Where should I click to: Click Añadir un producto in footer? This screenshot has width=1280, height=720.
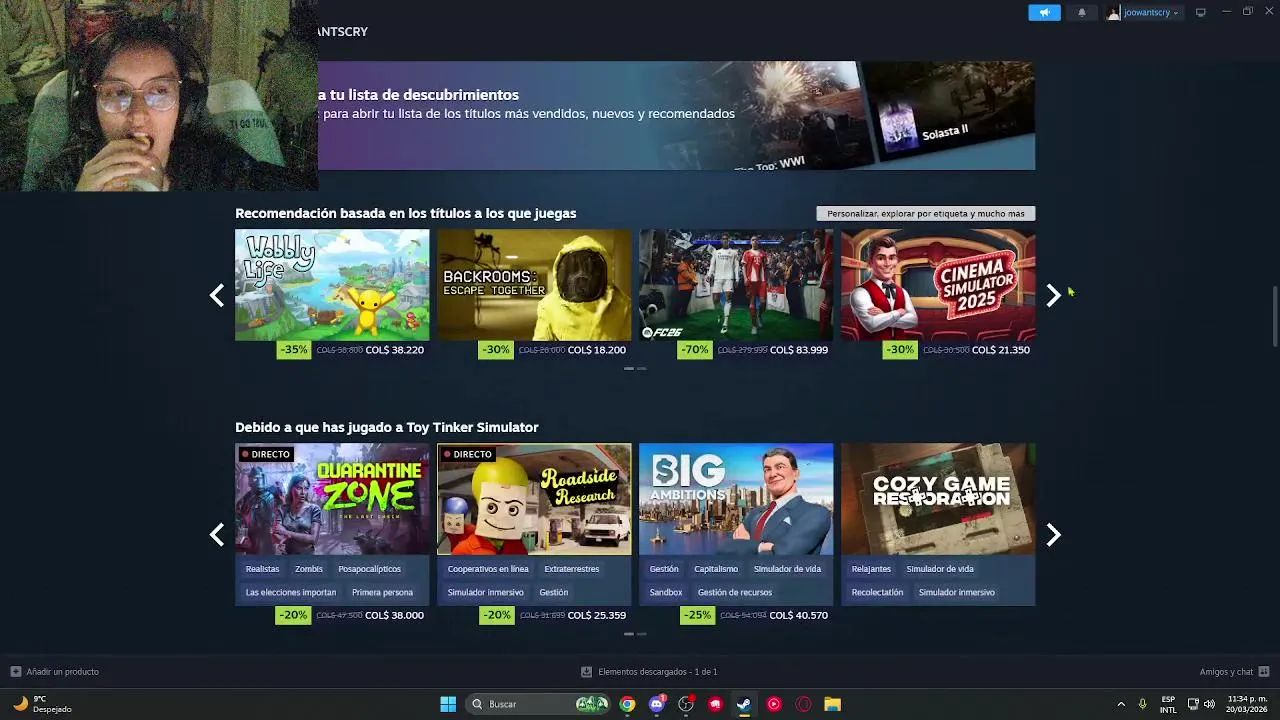click(55, 672)
